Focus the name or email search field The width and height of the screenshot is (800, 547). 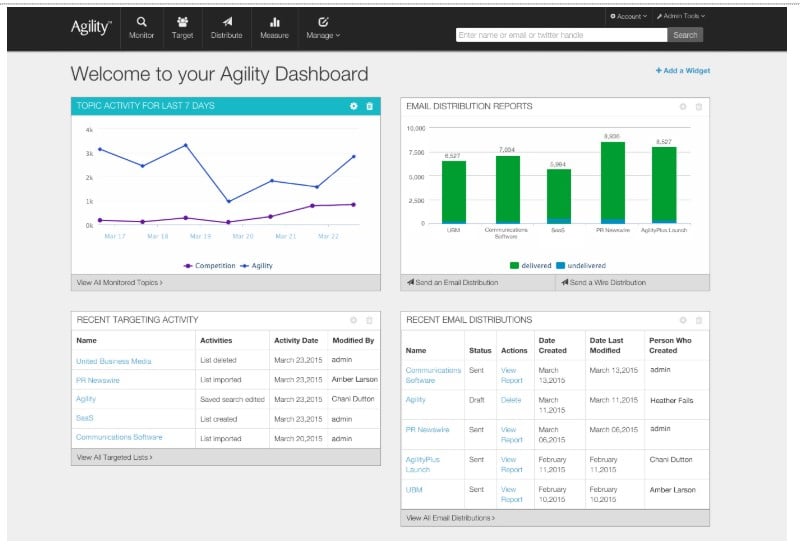click(560, 35)
